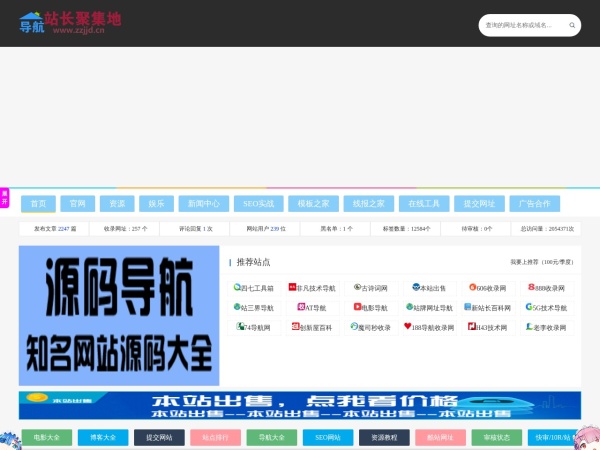
Task: Click the 发布文章 2247 篇 stat
Action: click(x=55, y=229)
